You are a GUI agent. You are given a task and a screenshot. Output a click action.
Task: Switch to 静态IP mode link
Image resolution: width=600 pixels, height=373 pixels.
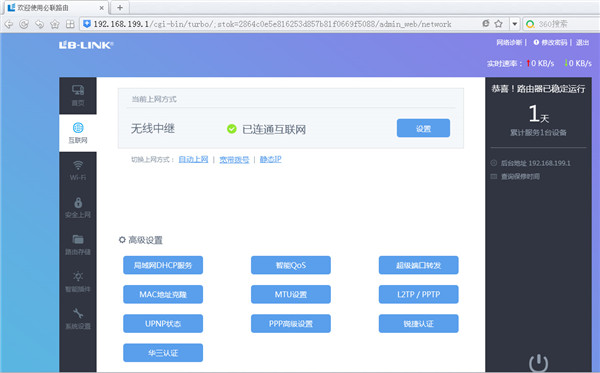click(x=271, y=159)
